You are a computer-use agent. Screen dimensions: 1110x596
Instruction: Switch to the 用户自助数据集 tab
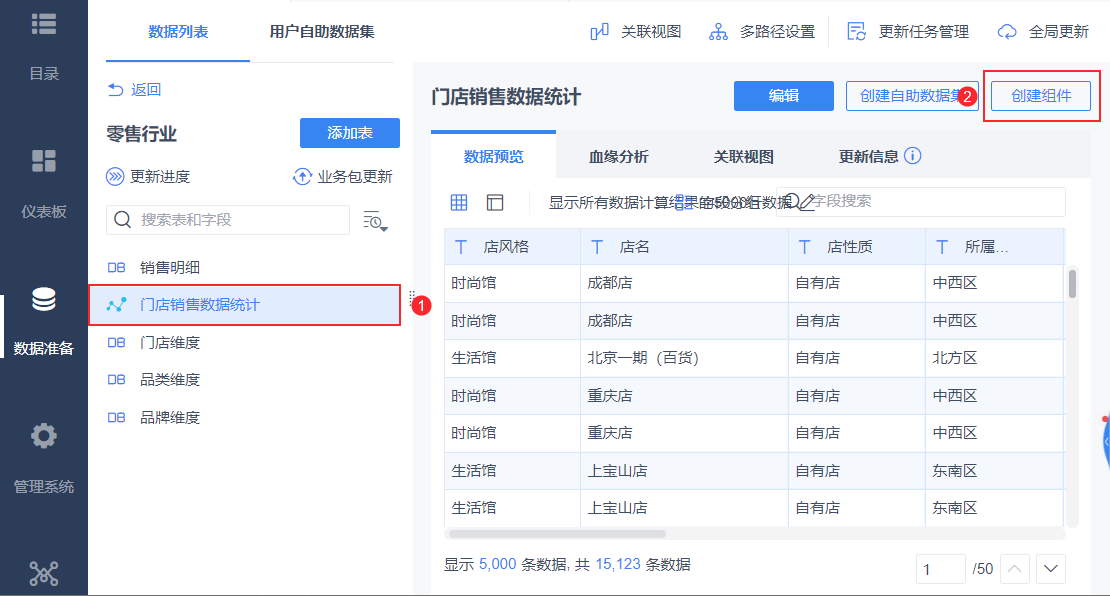[x=322, y=32]
